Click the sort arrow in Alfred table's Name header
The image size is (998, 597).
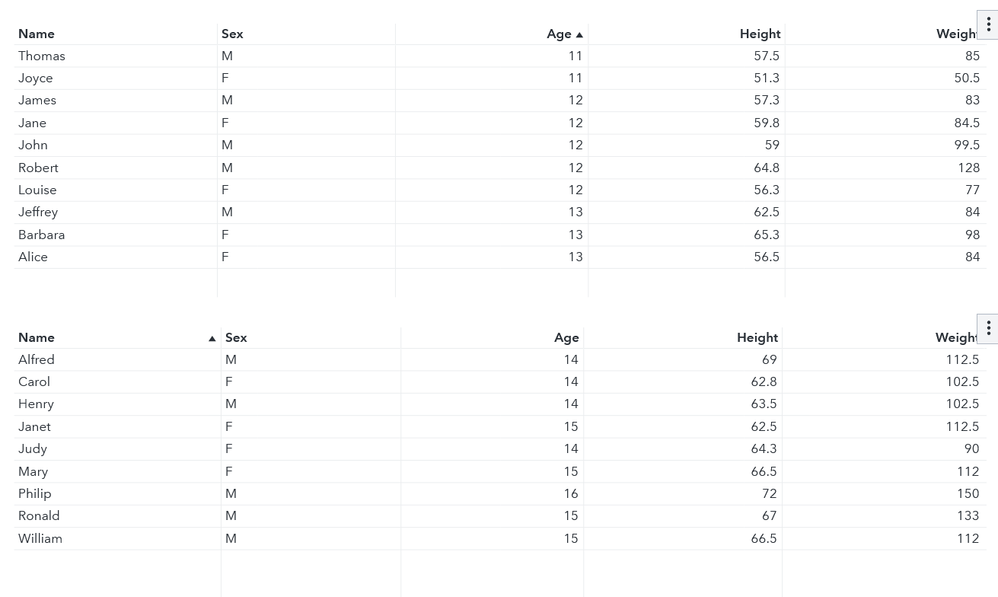(212, 339)
